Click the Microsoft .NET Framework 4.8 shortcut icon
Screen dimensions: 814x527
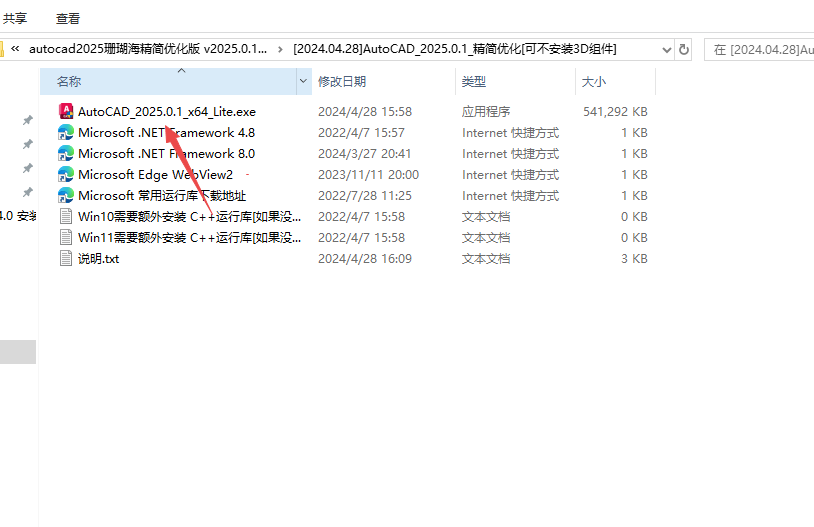[66, 132]
